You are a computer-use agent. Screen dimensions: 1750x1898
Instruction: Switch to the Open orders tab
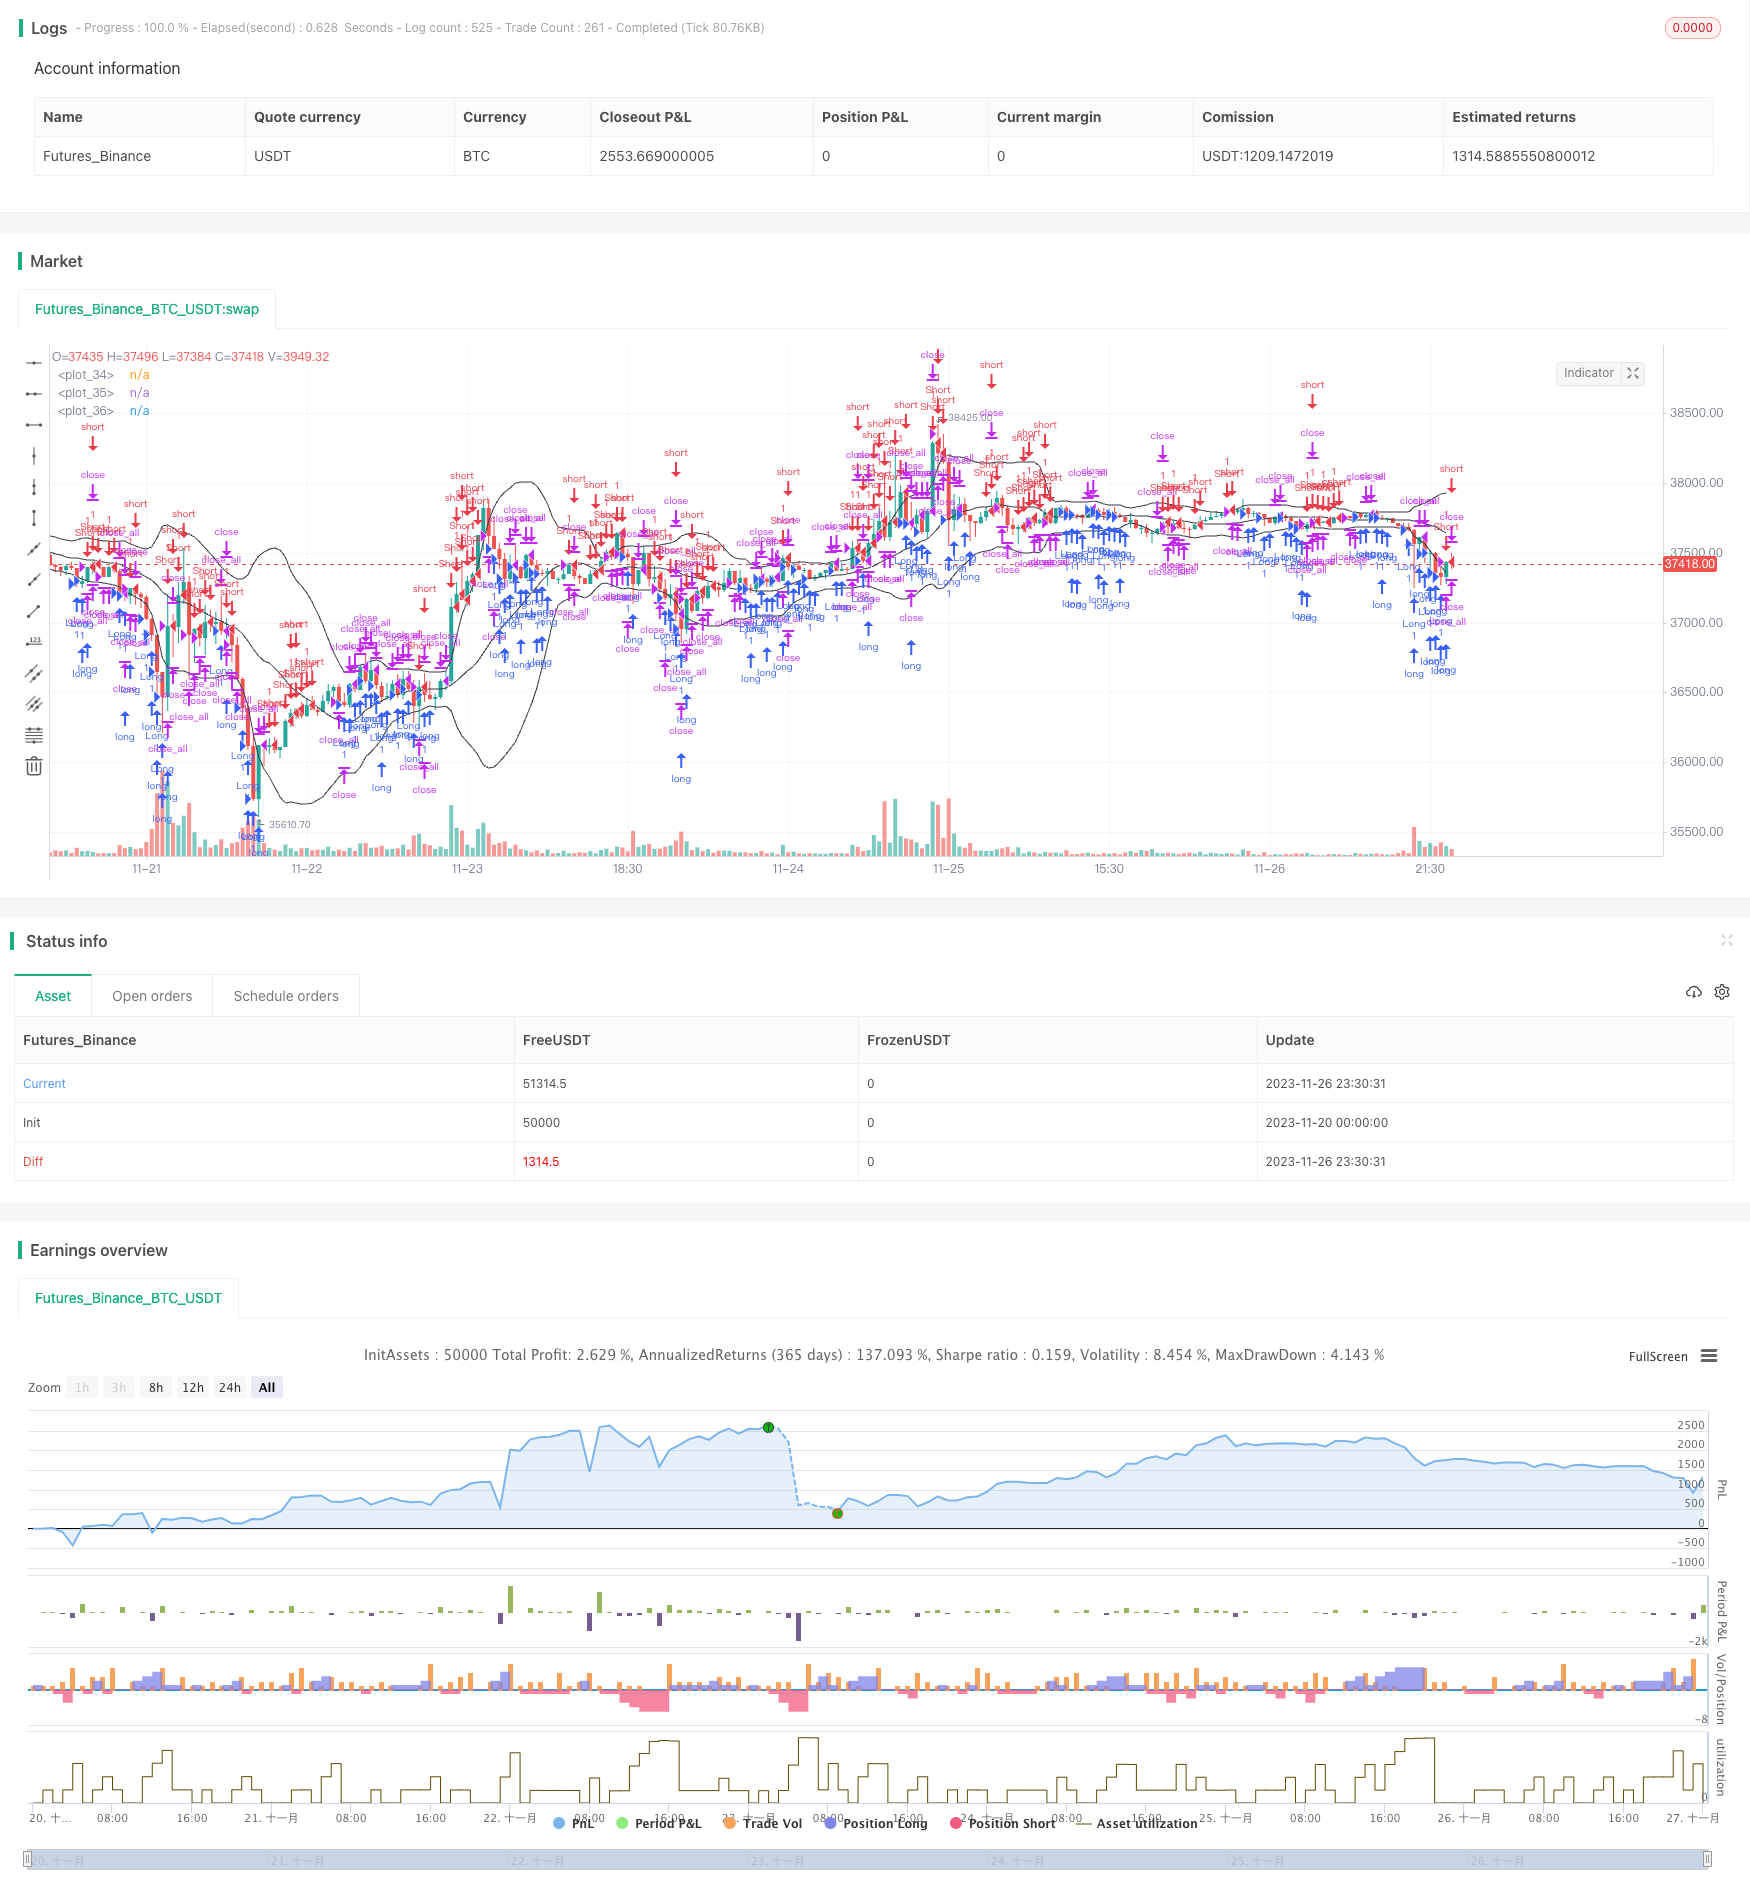[152, 996]
